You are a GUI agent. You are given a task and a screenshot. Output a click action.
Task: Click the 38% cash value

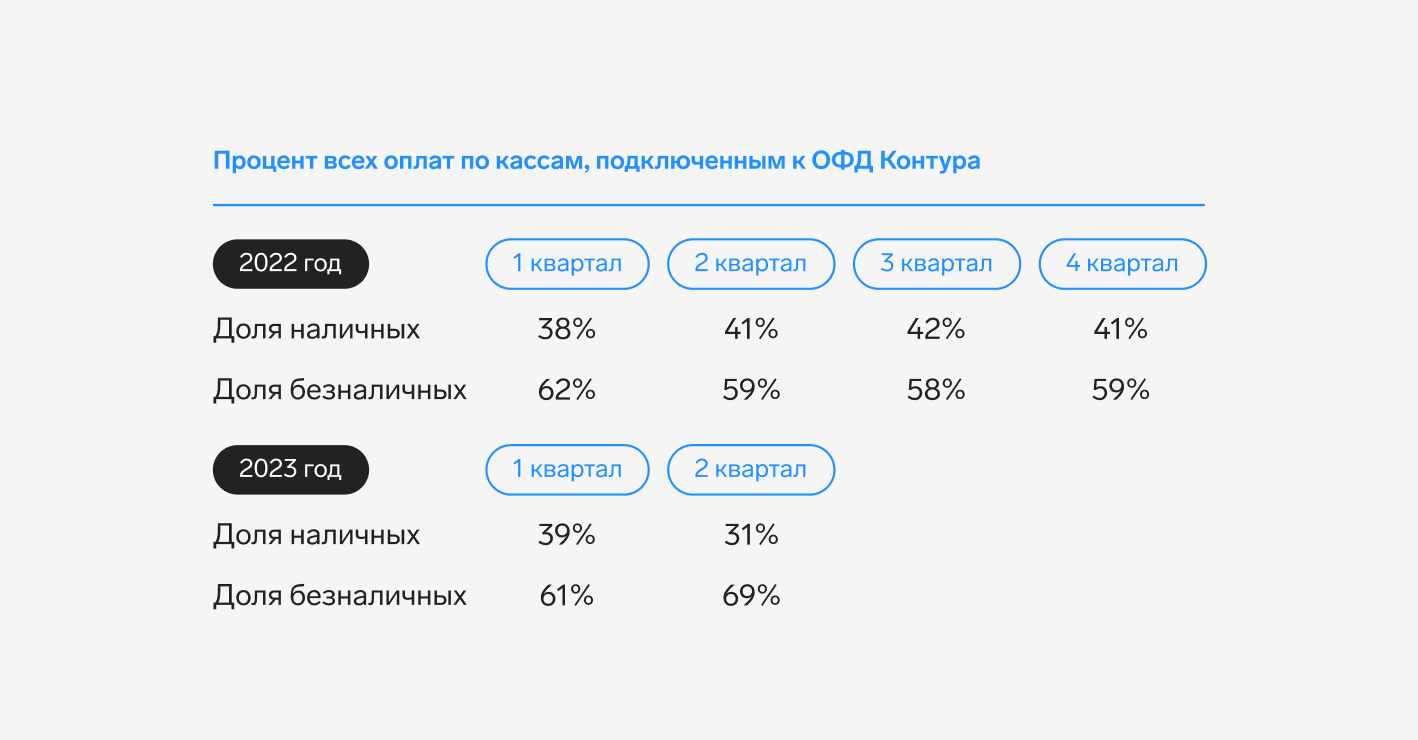[x=567, y=329]
